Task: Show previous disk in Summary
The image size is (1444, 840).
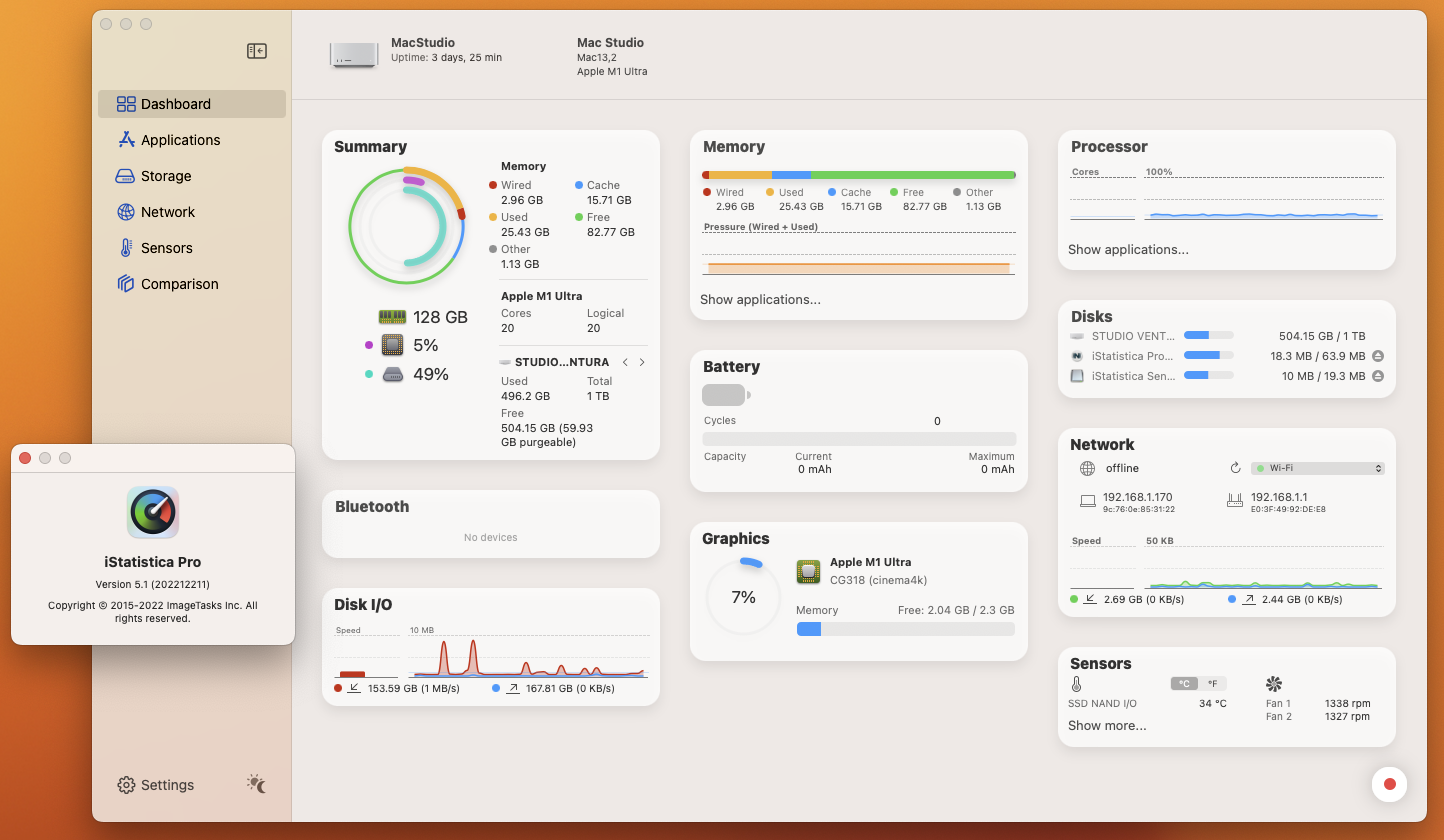Action: tap(625, 362)
